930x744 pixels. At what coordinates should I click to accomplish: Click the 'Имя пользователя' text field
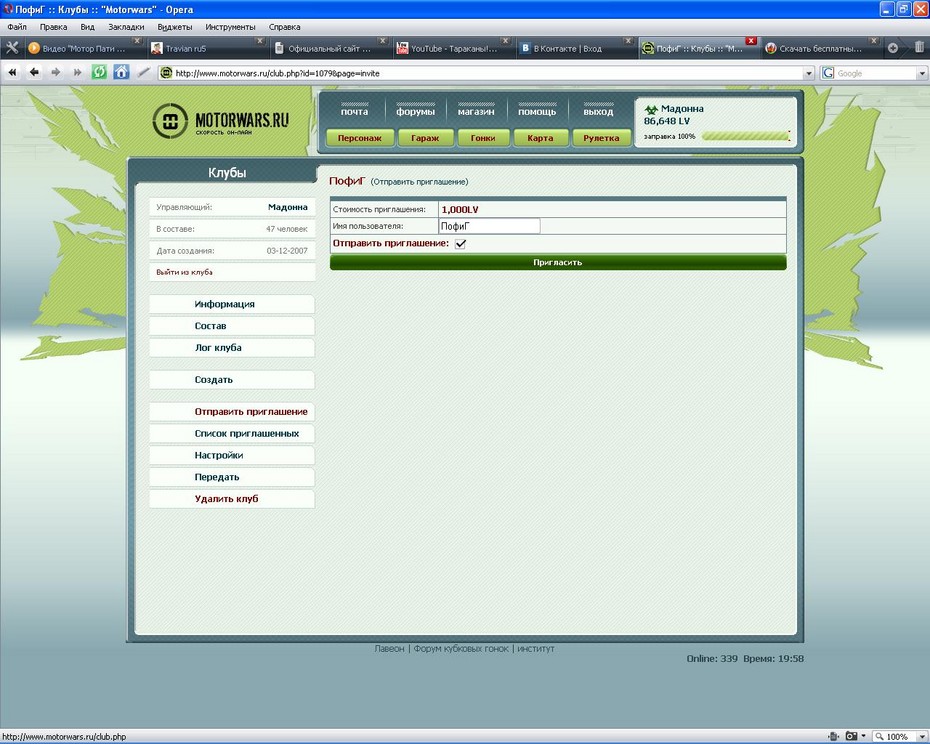tap(489, 226)
